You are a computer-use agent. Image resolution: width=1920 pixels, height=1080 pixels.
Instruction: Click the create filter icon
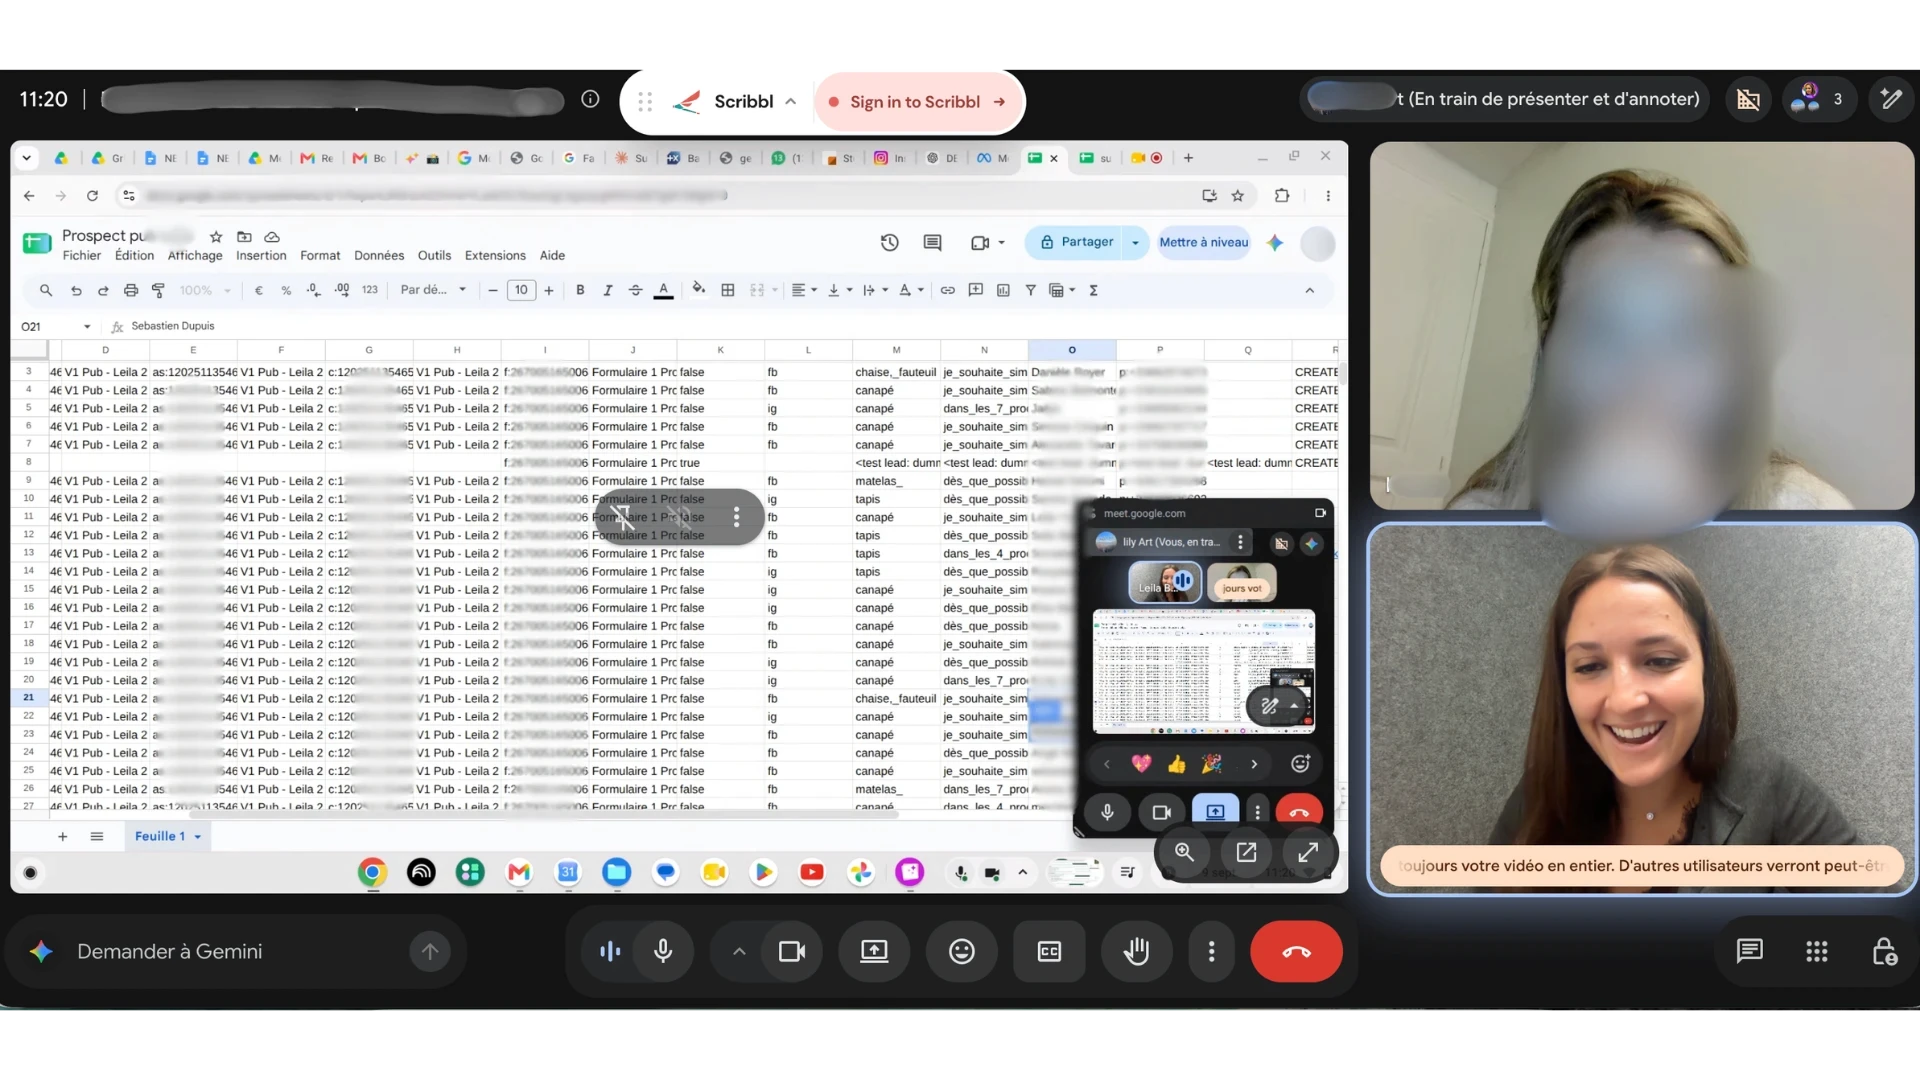pos(1030,290)
